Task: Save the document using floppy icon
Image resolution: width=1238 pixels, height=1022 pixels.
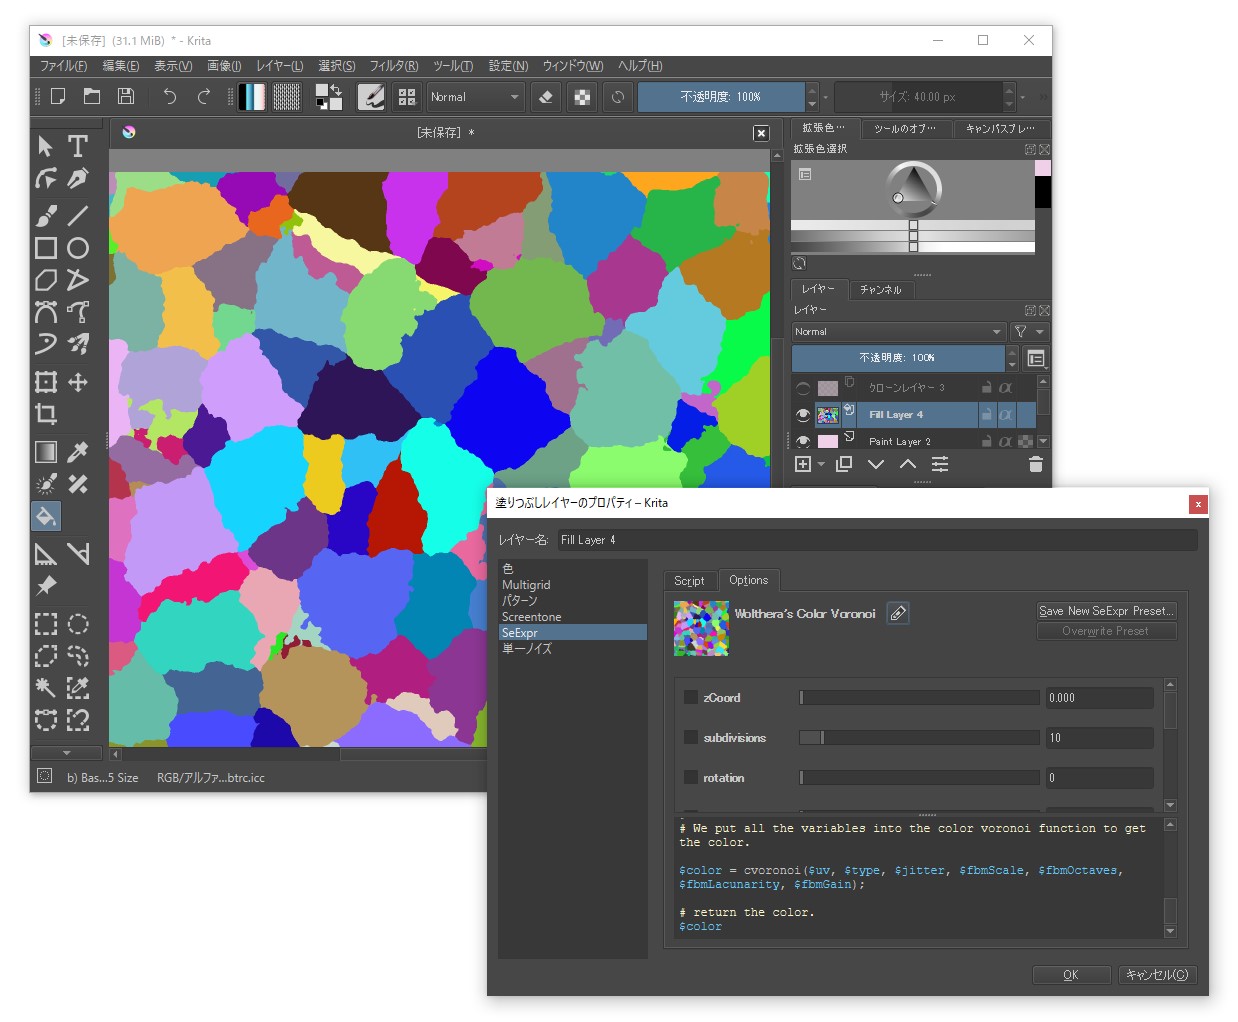Action: click(x=126, y=96)
